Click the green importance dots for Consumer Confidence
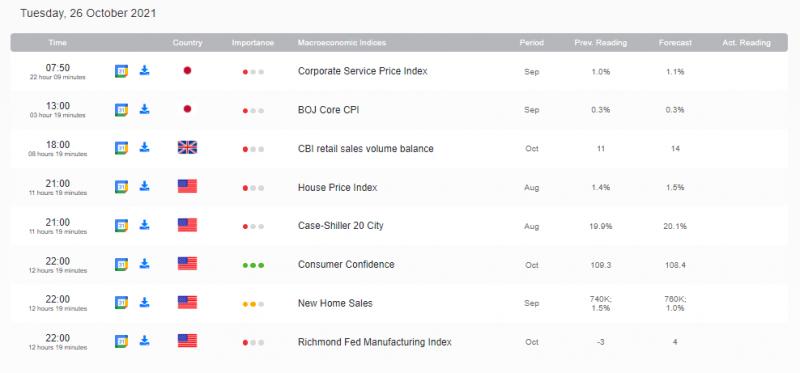This screenshot has width=800, height=373. coord(253,265)
